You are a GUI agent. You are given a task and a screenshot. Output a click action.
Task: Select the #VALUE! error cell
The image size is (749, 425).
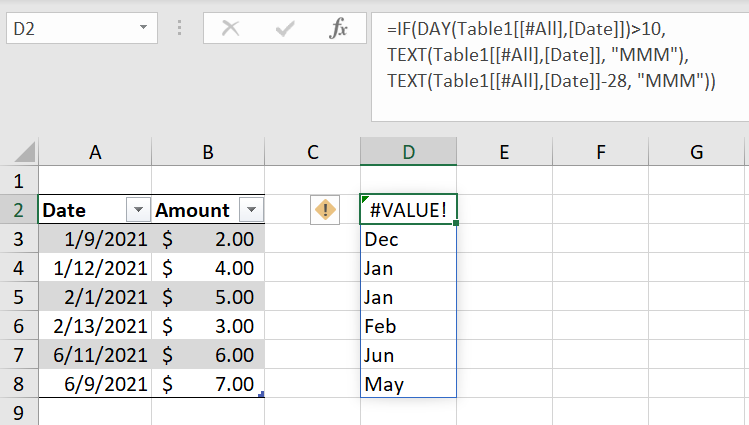[408, 210]
